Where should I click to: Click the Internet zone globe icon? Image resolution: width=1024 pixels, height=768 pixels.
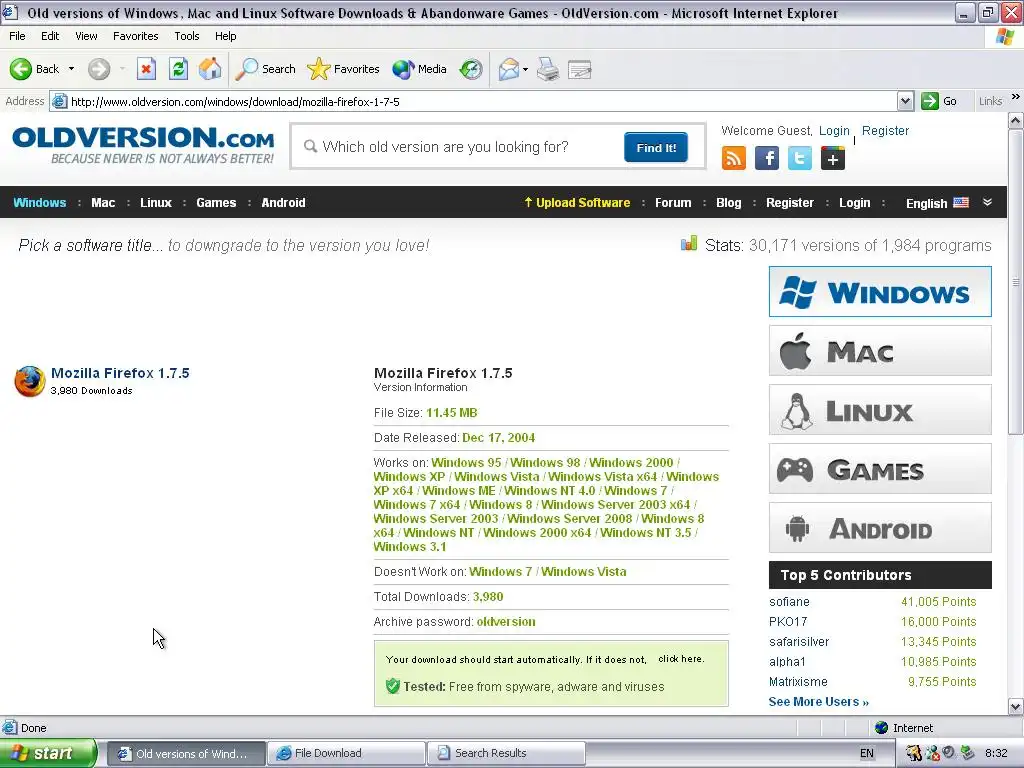[x=881, y=728]
